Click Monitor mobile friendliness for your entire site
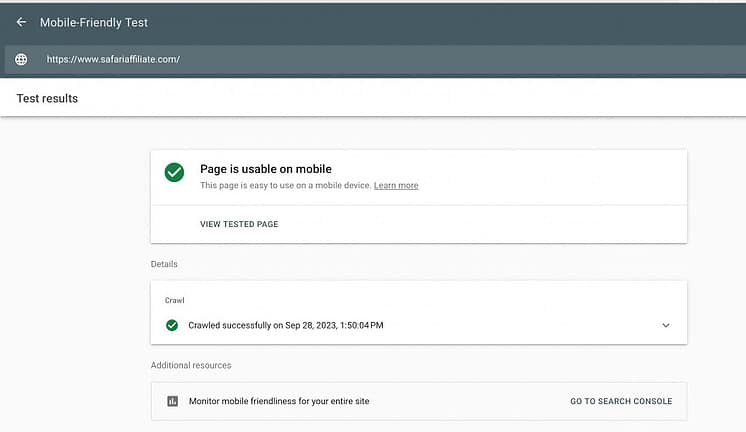 (x=279, y=401)
